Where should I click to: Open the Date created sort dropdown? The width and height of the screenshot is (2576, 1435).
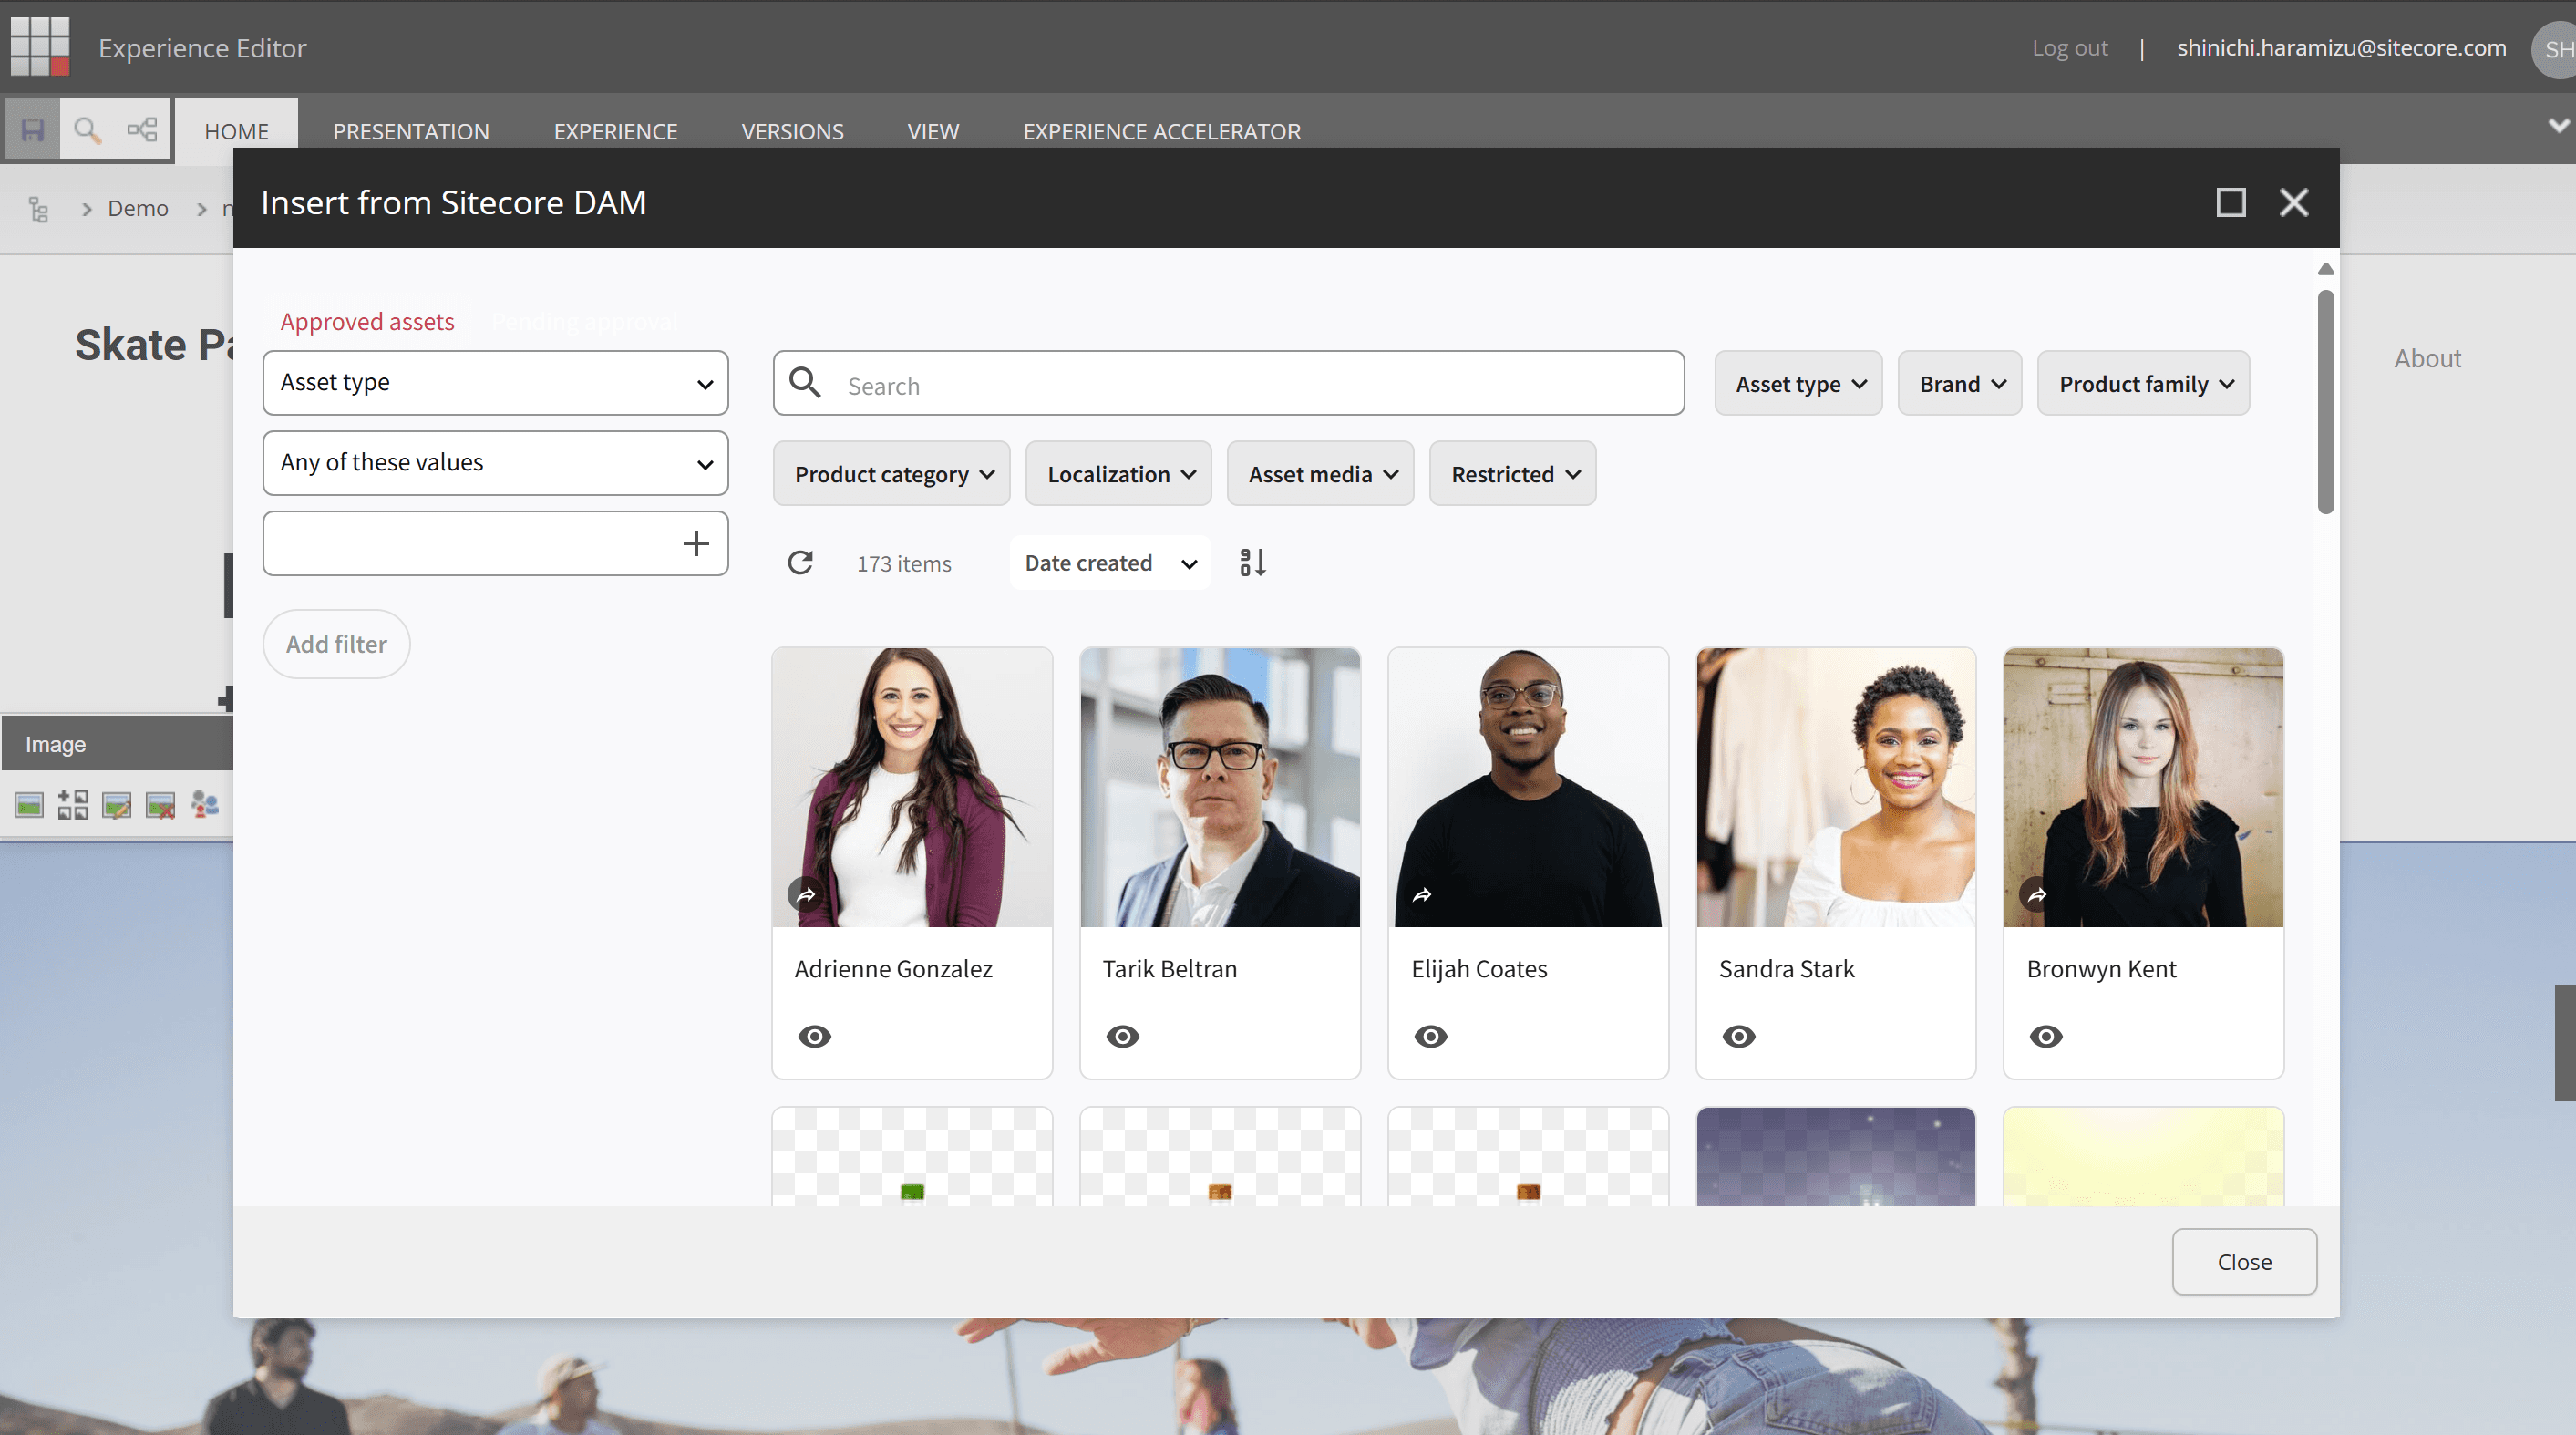pyautogui.click(x=1110, y=563)
